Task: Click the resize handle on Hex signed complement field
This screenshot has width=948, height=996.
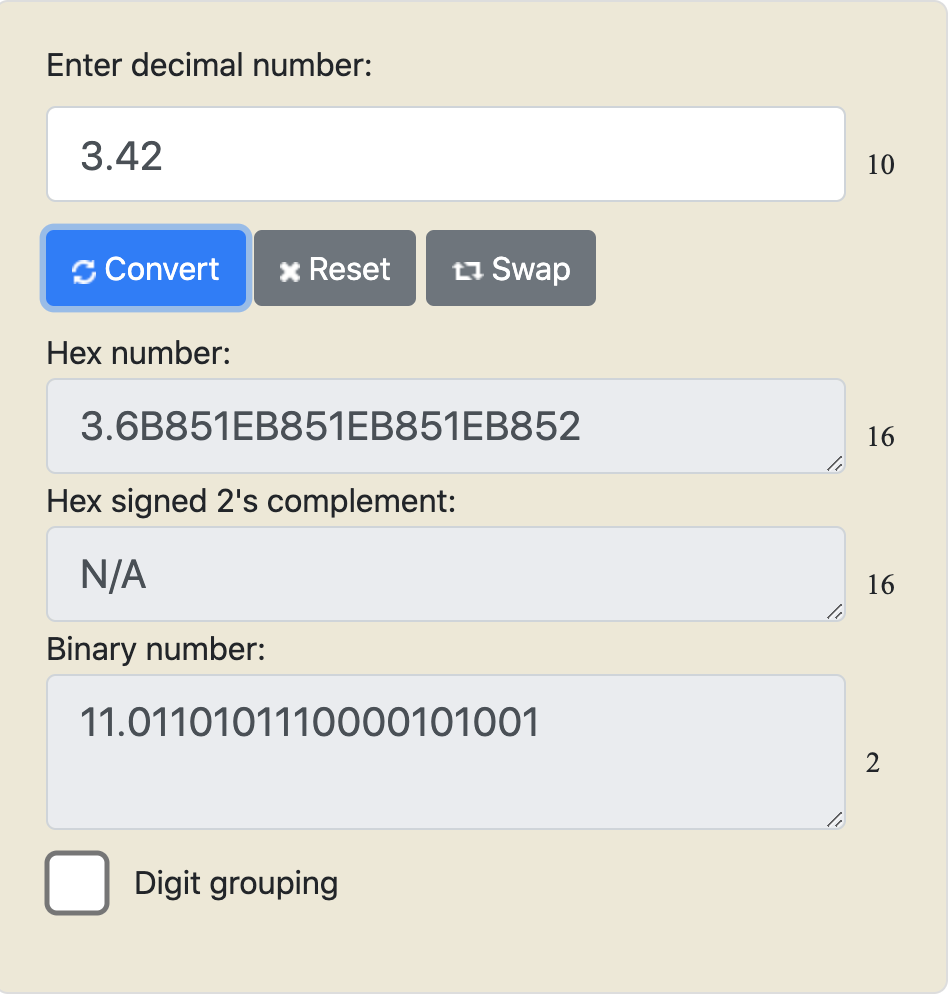Action: [836, 612]
